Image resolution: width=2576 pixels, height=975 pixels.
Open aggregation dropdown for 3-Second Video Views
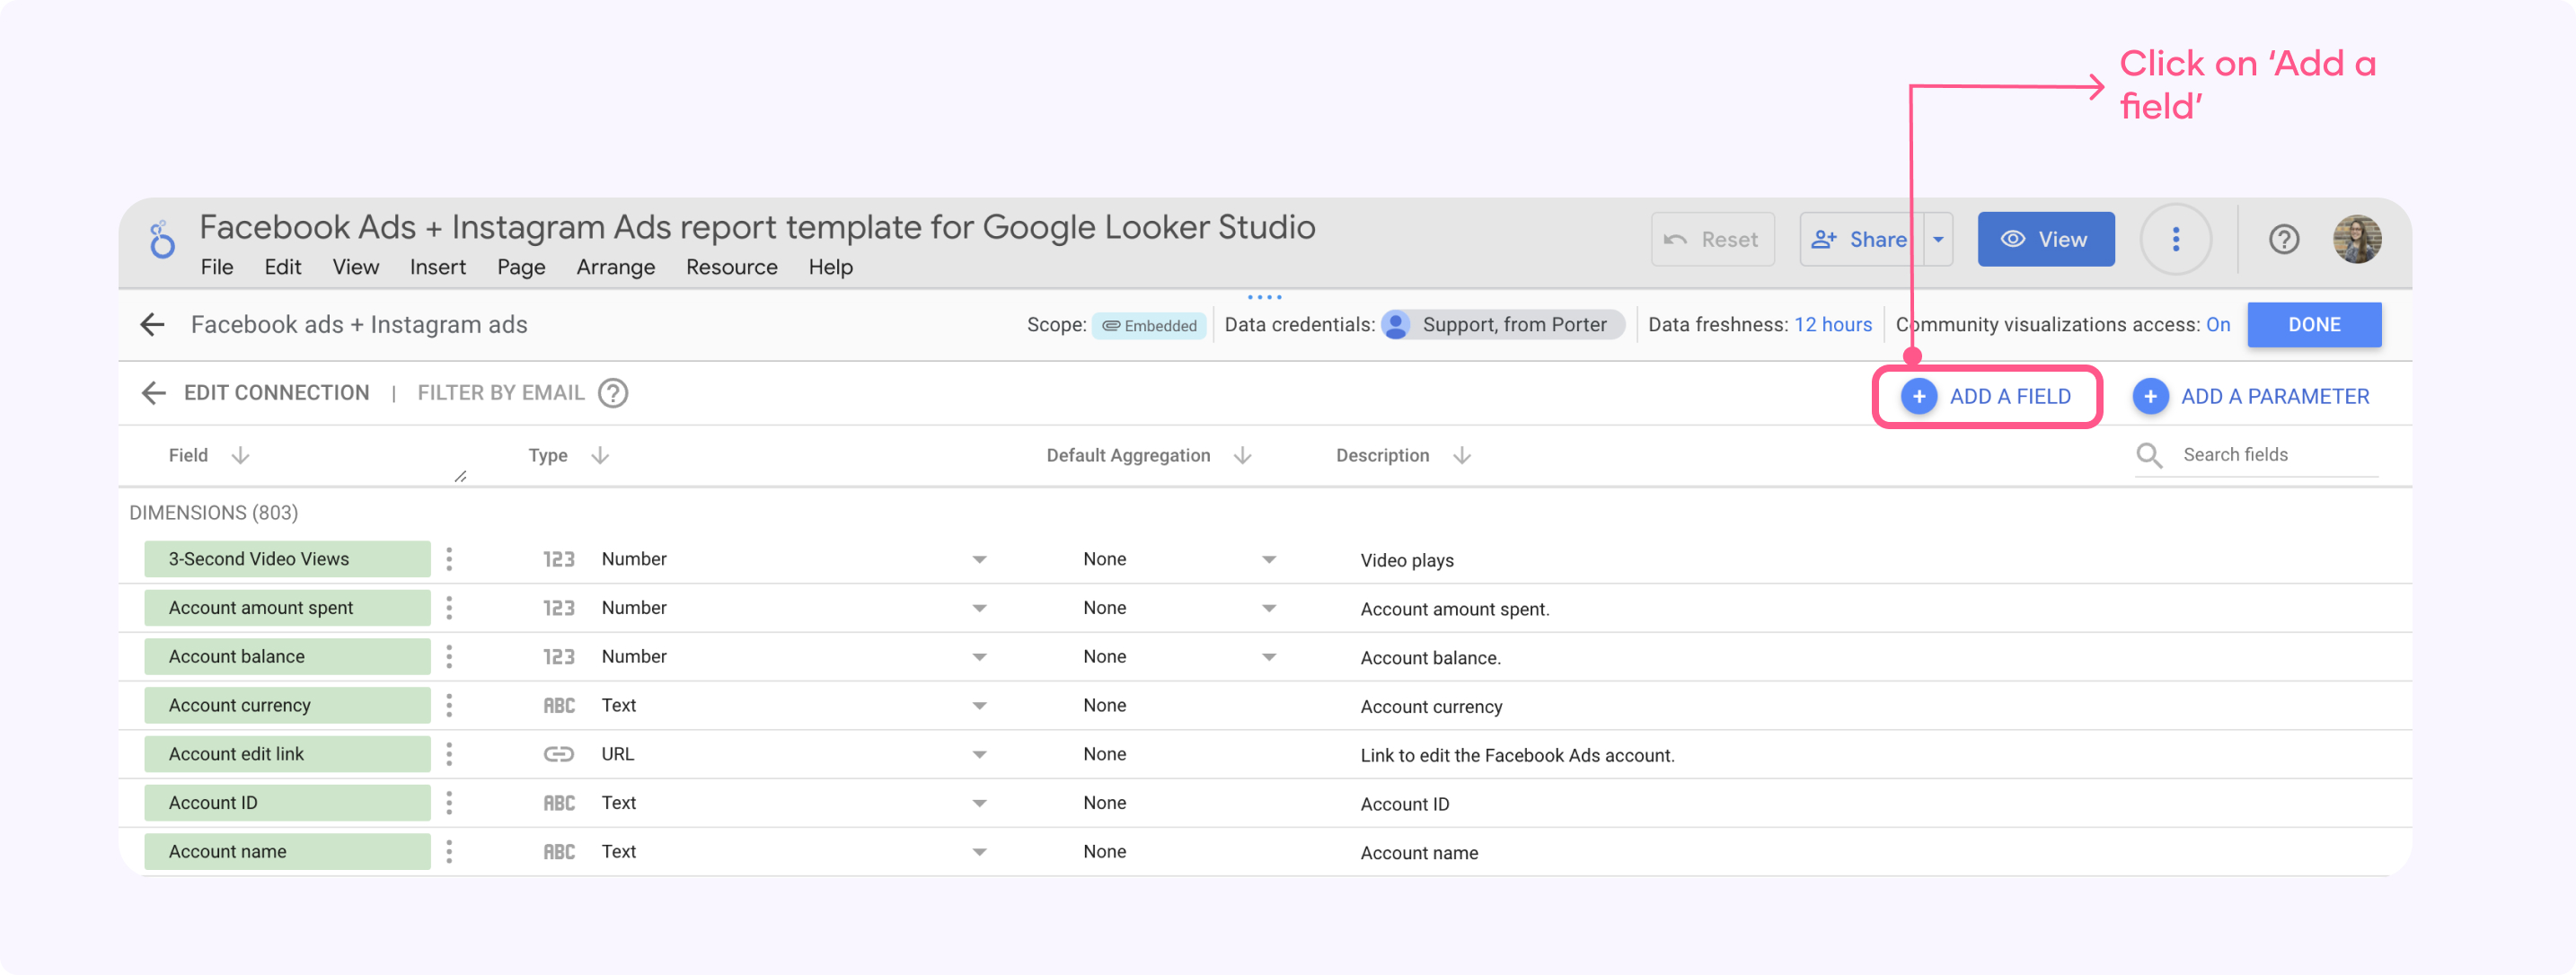pos(1268,560)
